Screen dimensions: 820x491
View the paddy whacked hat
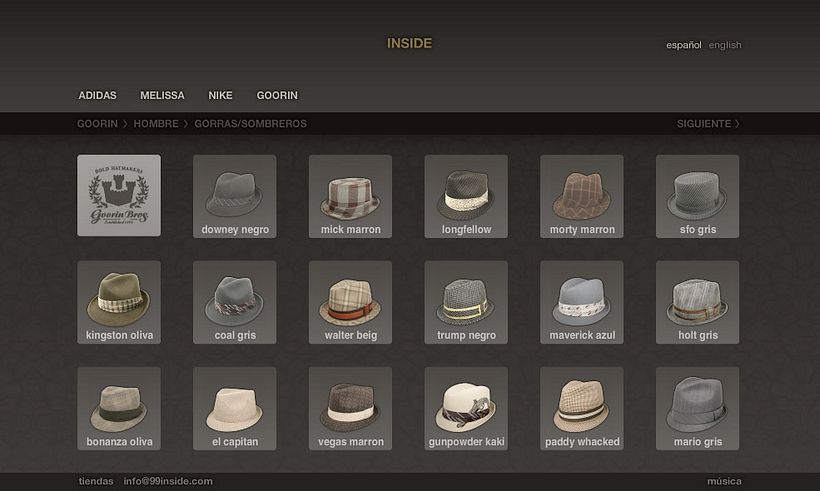pyautogui.click(x=582, y=408)
